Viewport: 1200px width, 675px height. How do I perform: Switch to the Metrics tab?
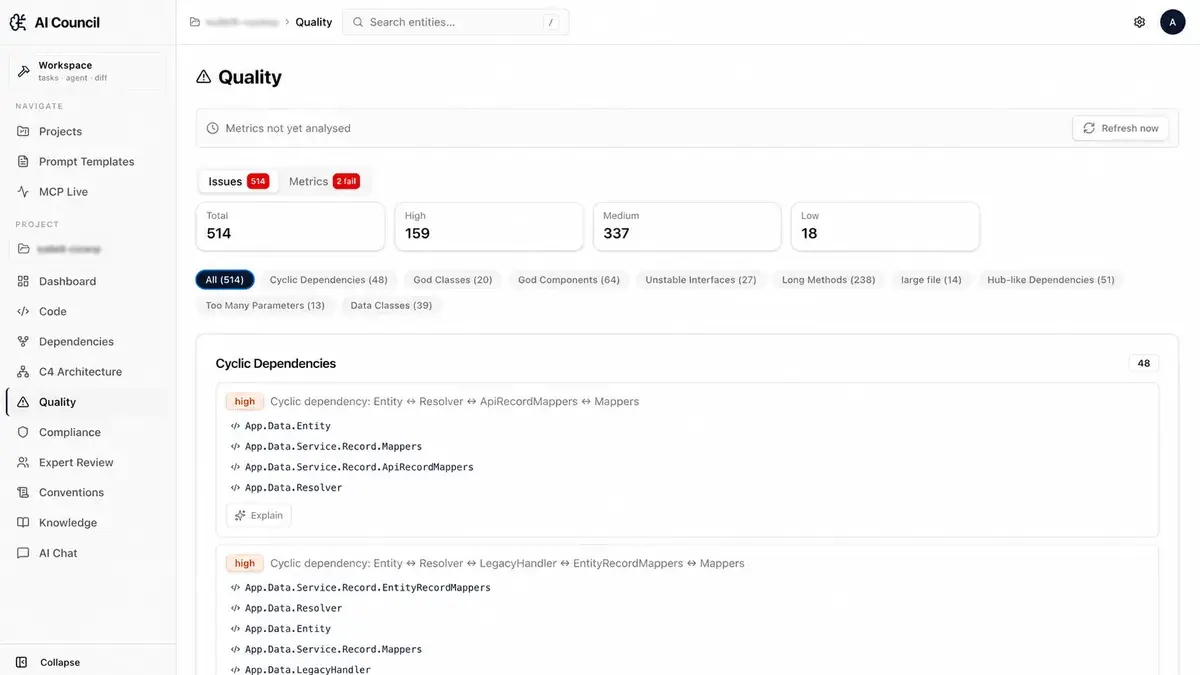[x=323, y=181]
